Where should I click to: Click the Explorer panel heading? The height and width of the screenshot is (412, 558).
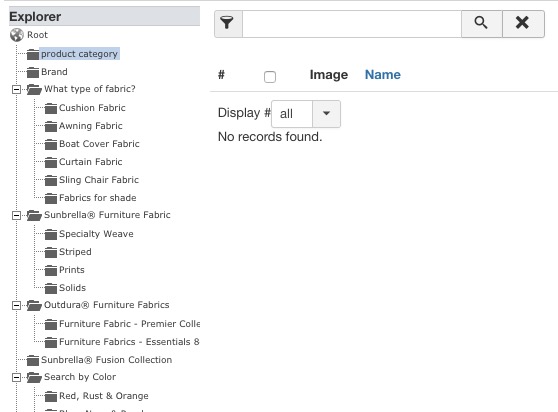click(x=35, y=16)
